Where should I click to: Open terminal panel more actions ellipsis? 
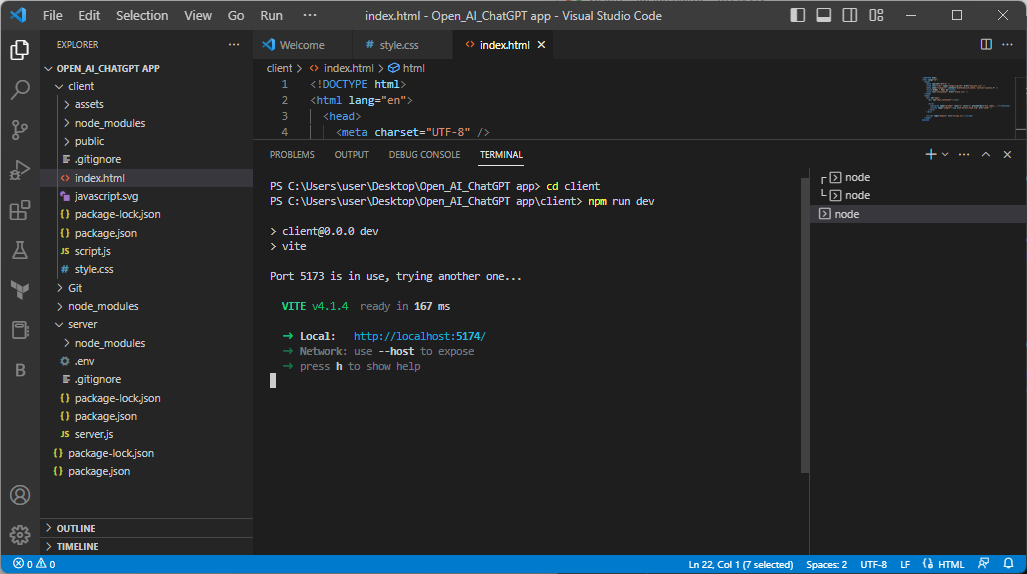(963, 154)
